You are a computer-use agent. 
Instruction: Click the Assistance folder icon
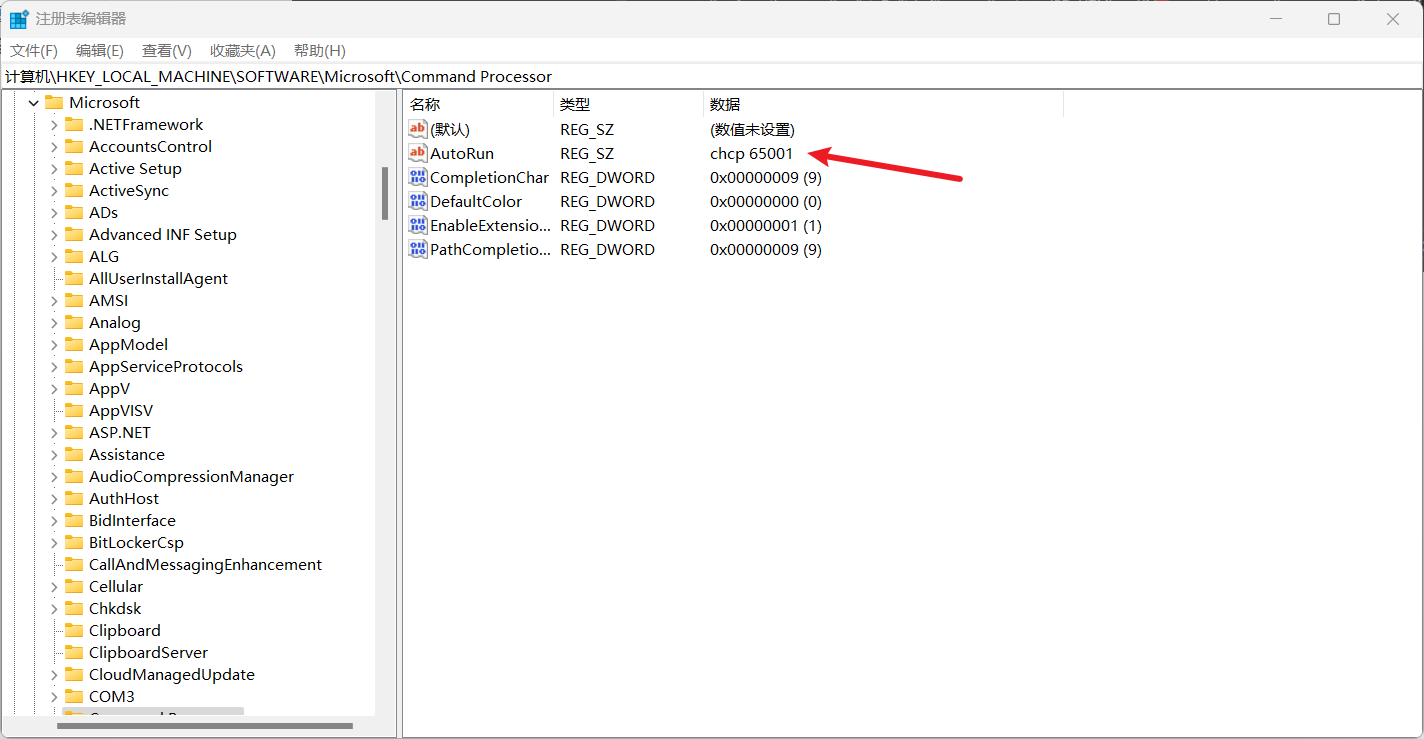point(74,455)
